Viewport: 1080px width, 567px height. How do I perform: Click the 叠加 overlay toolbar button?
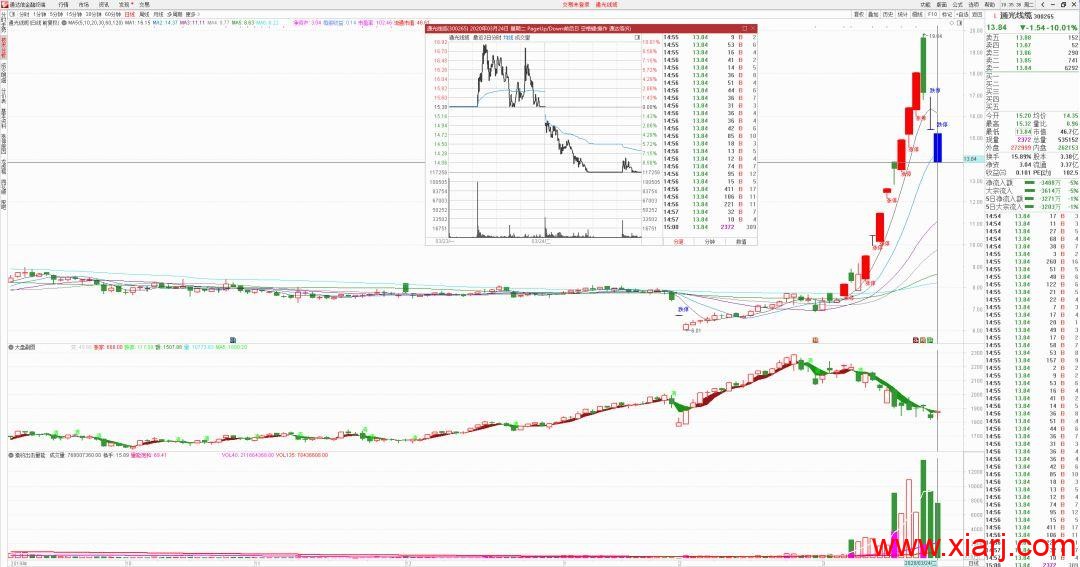pyautogui.click(x=873, y=14)
